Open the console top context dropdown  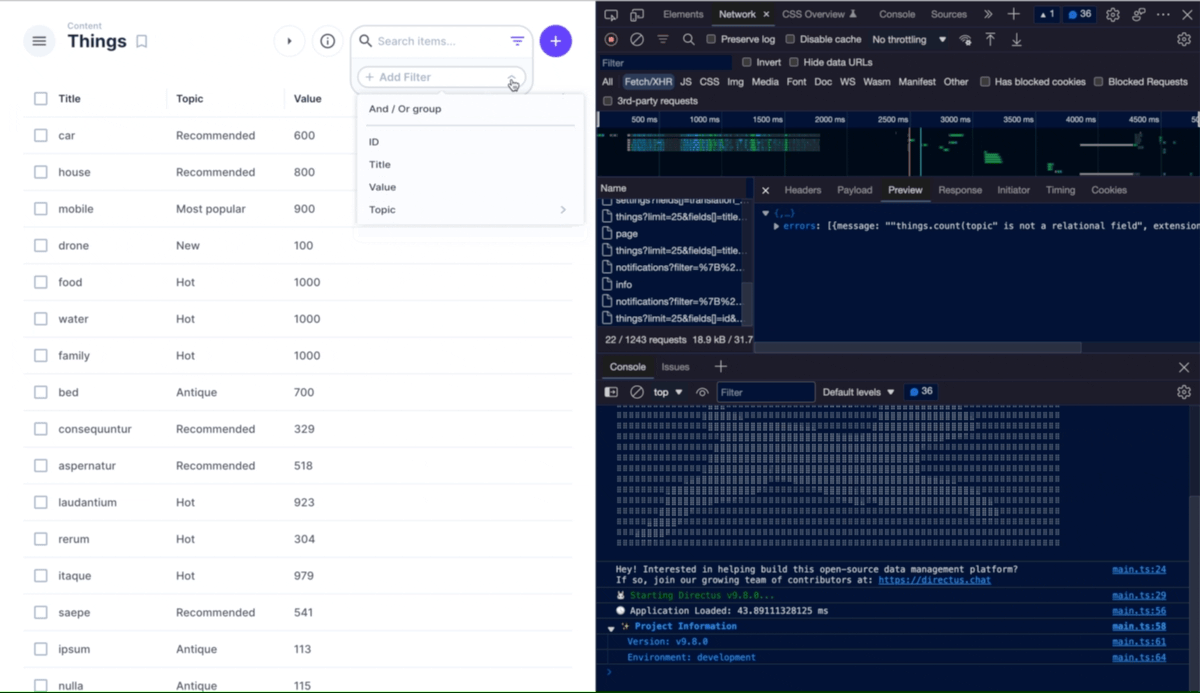(x=668, y=392)
